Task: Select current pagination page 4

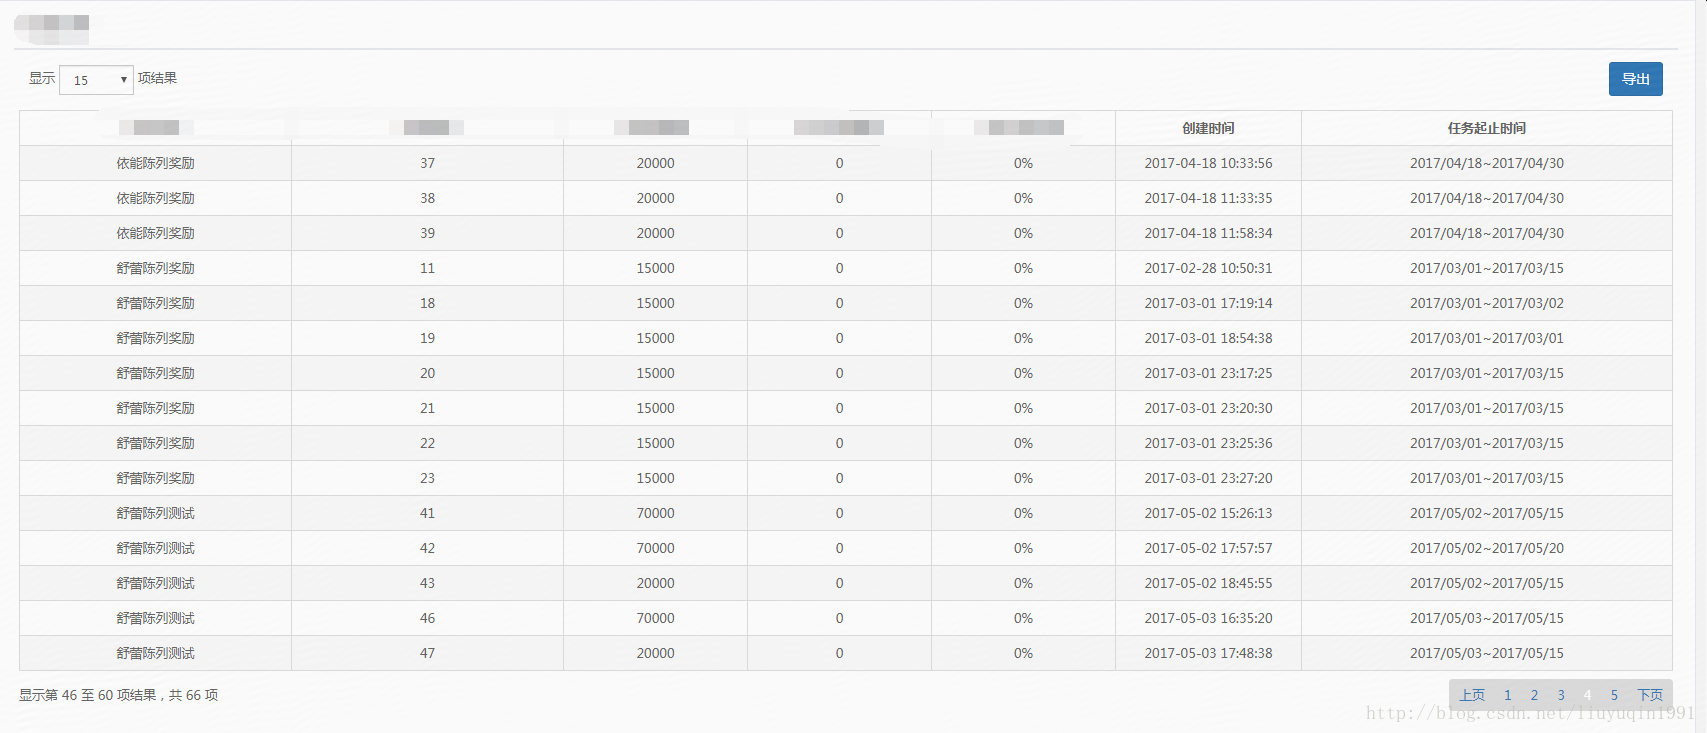Action: coord(1587,695)
